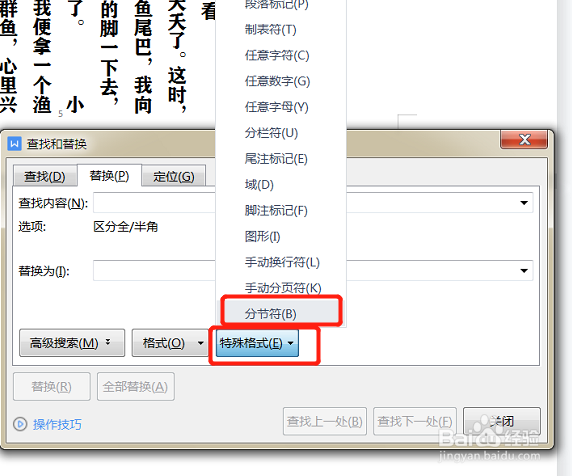The height and width of the screenshot is (476, 572).
Task: Click 查找上一处(B) button
Action: click(325, 422)
